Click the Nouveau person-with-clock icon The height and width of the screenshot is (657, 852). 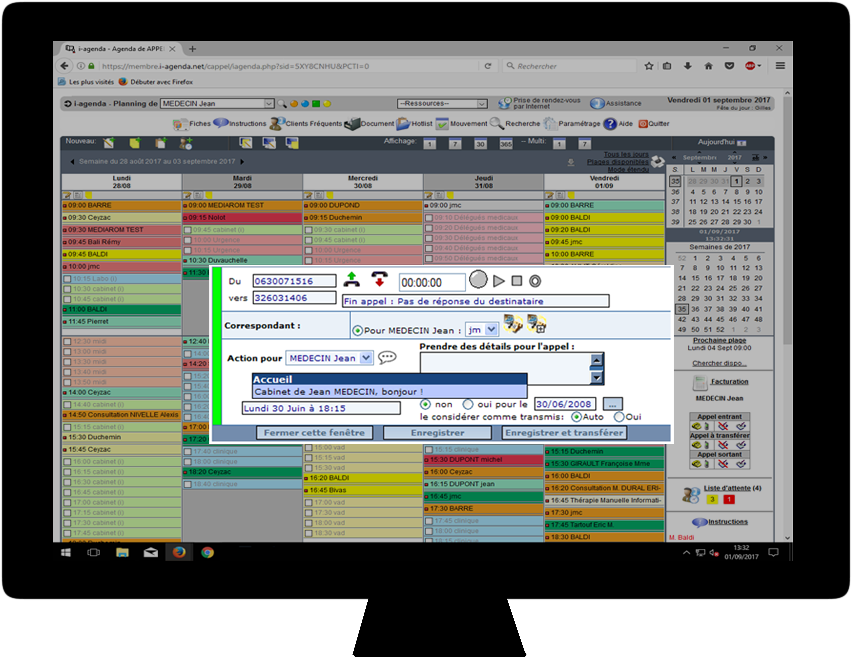tap(186, 143)
